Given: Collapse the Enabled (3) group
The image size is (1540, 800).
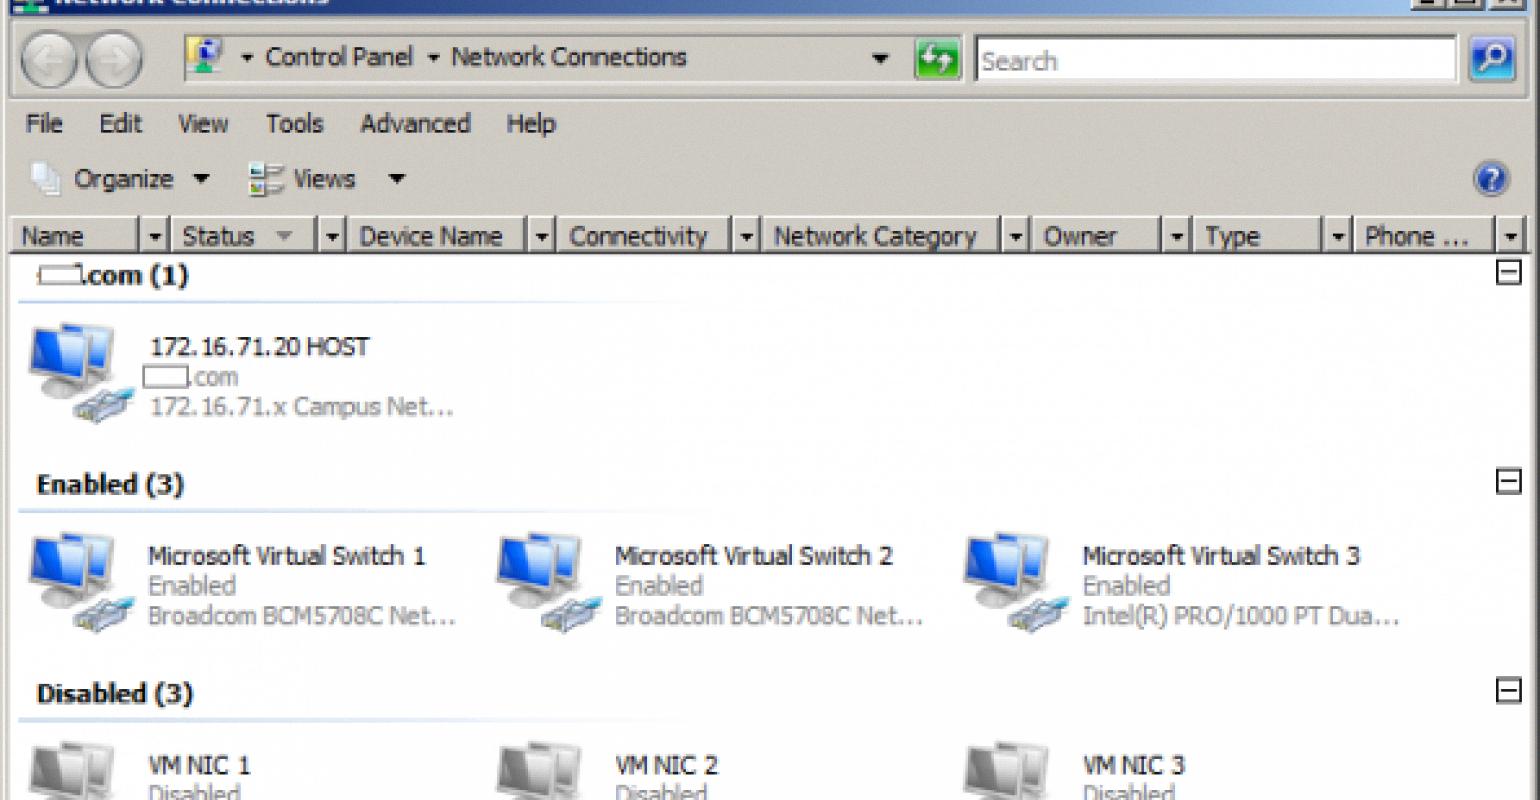Looking at the screenshot, I should coord(1507,482).
